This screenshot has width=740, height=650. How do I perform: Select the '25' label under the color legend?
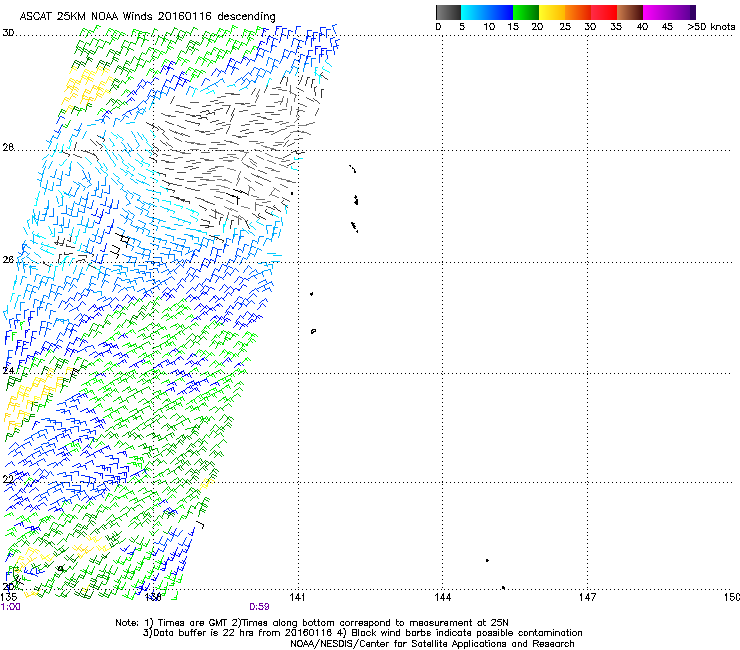(565, 27)
